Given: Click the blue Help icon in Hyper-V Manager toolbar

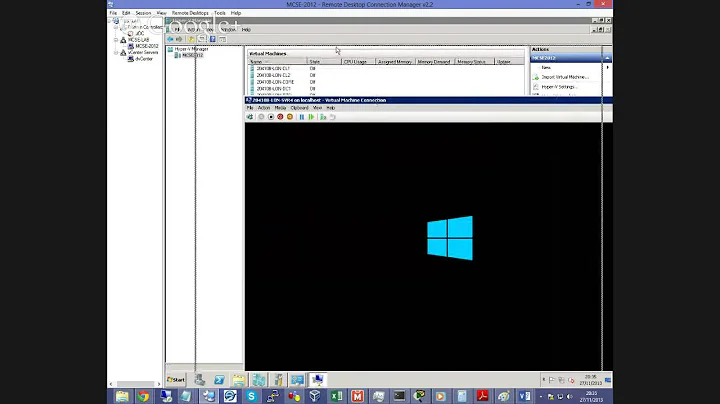Looking at the screenshot, I should click(213, 39).
